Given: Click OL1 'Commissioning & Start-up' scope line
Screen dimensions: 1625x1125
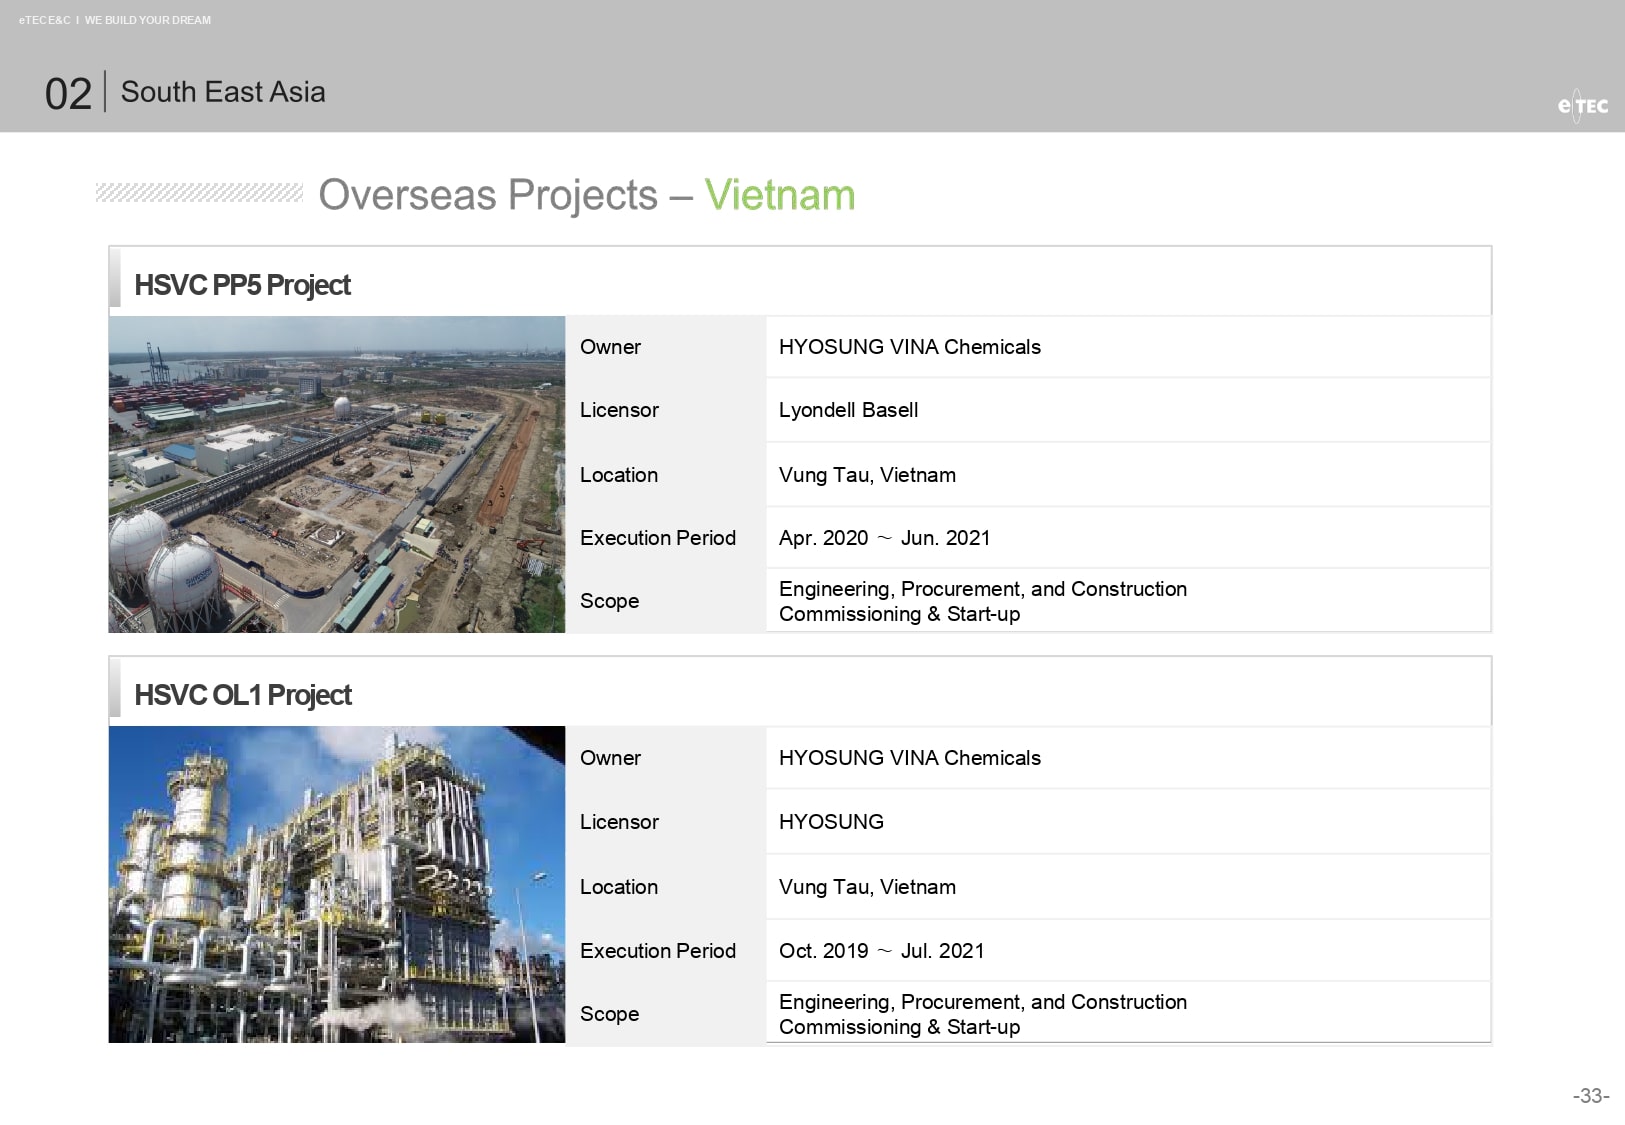Looking at the screenshot, I should click(899, 1027).
